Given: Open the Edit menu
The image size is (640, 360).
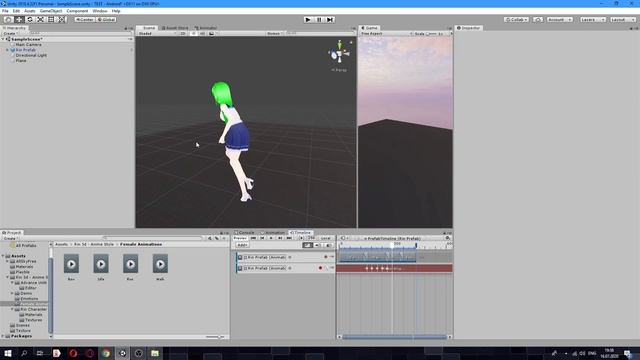Looking at the screenshot, I should pyautogui.click(x=16, y=11).
